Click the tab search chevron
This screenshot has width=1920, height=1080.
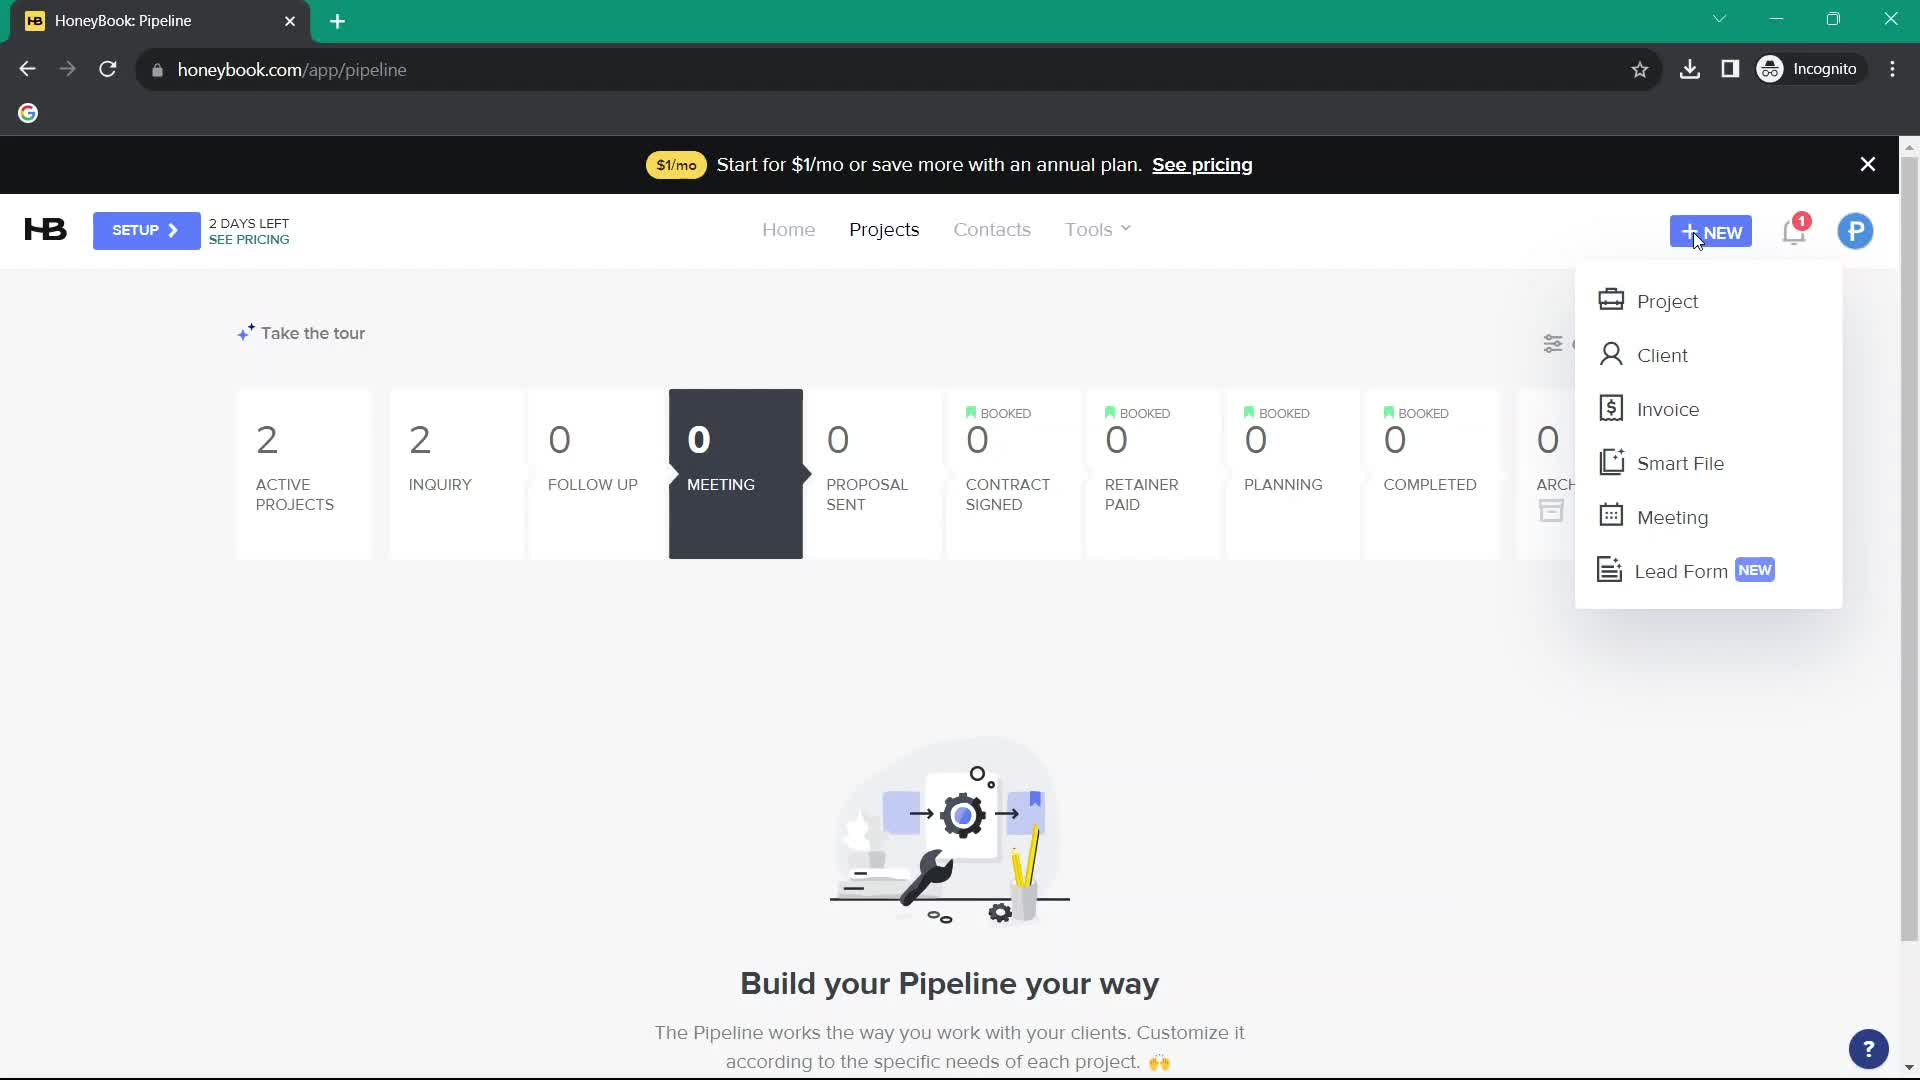[1719, 19]
